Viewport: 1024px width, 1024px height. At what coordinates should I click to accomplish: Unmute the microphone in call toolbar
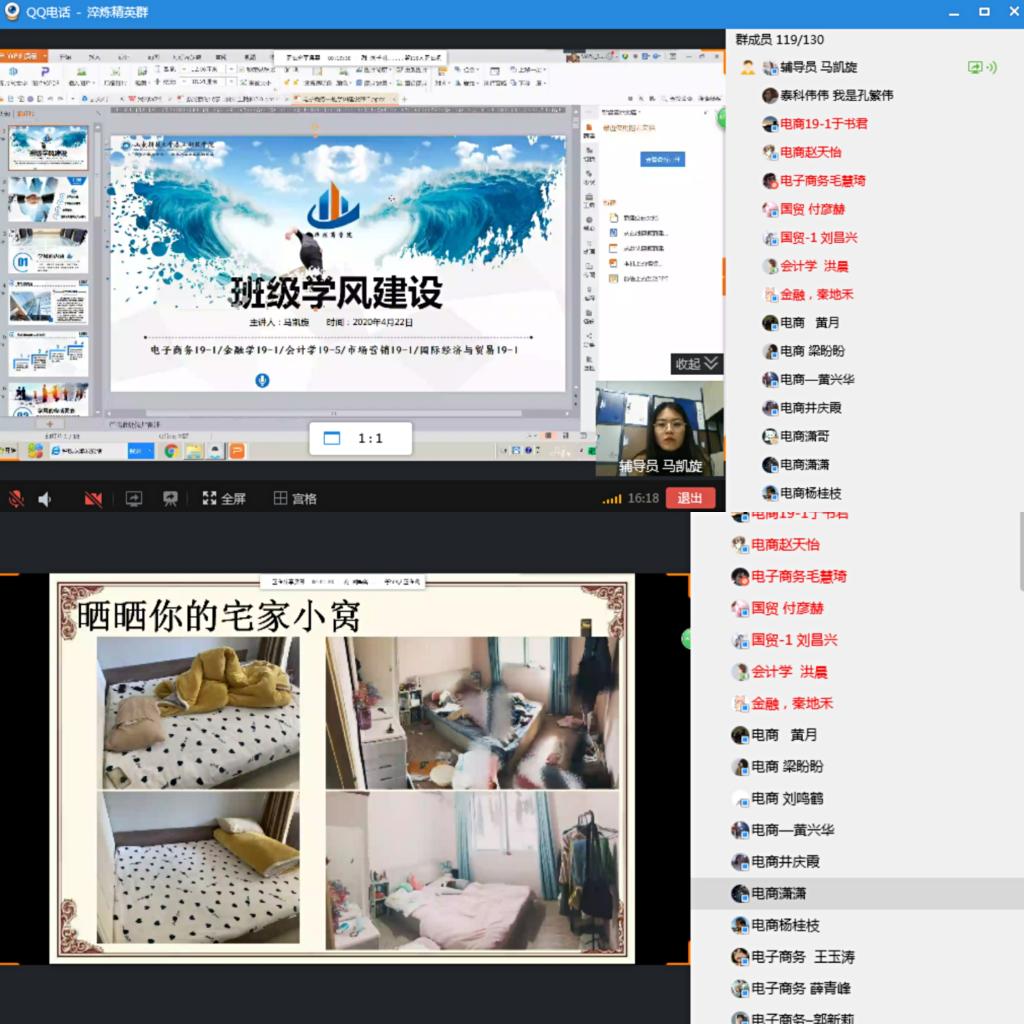click(x=16, y=499)
